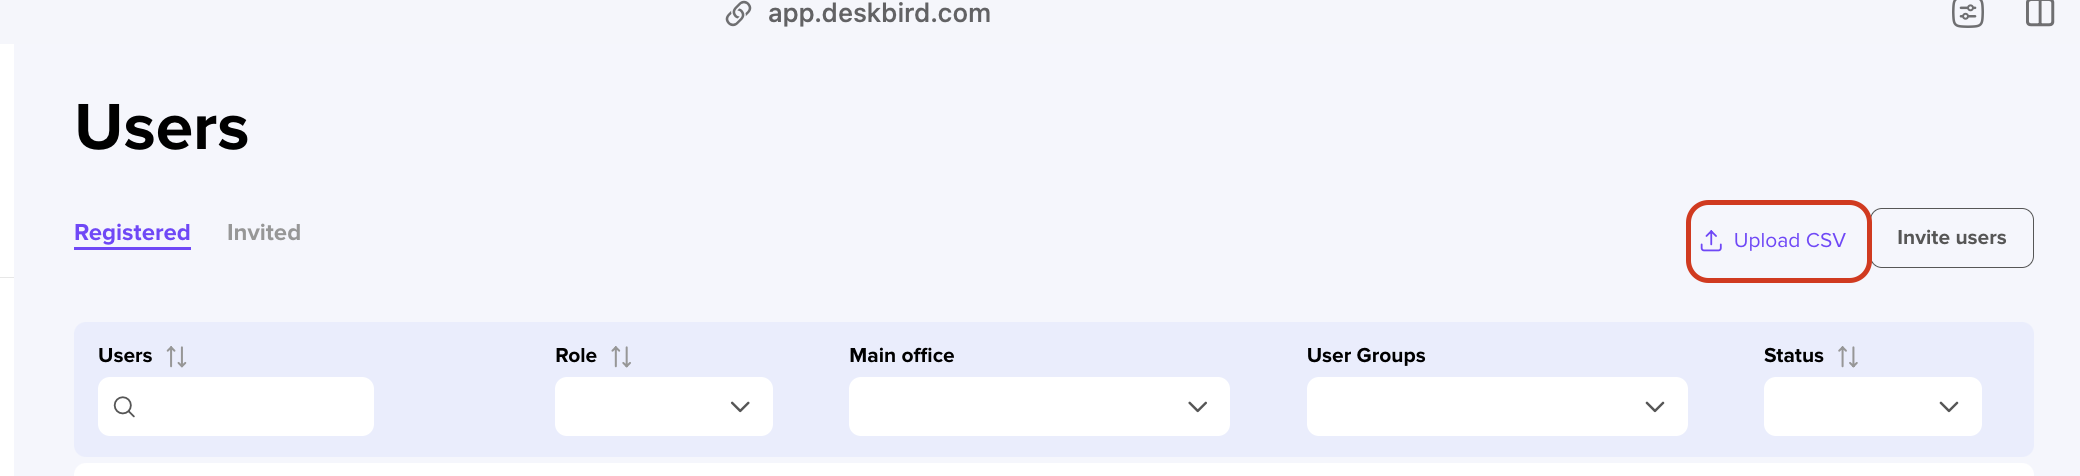
Task: Switch to the Registered tab
Action: pyautogui.click(x=132, y=233)
